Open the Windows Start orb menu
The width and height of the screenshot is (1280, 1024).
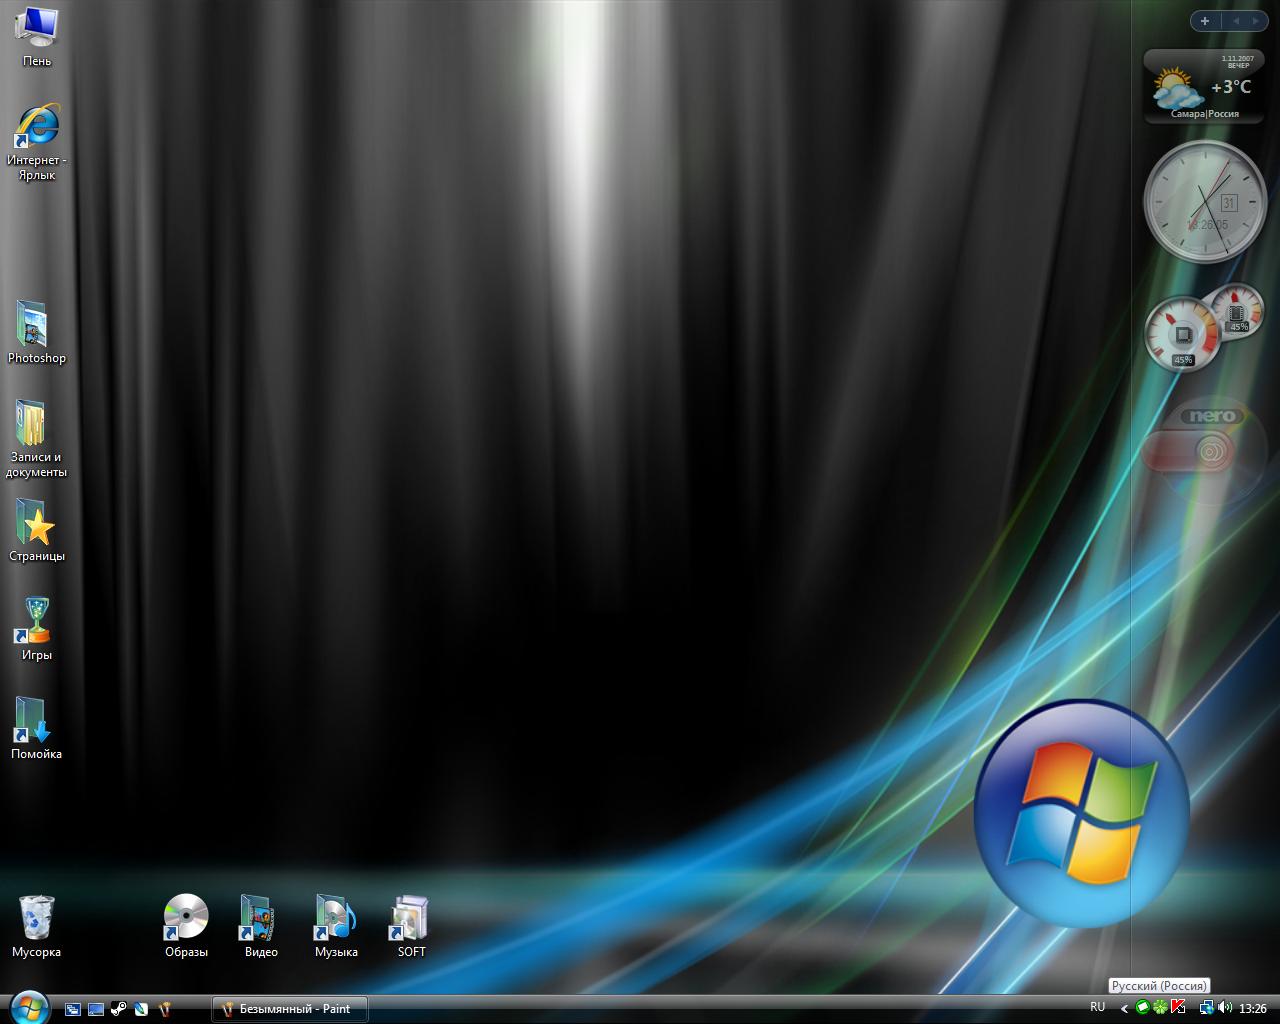[x=28, y=1007]
